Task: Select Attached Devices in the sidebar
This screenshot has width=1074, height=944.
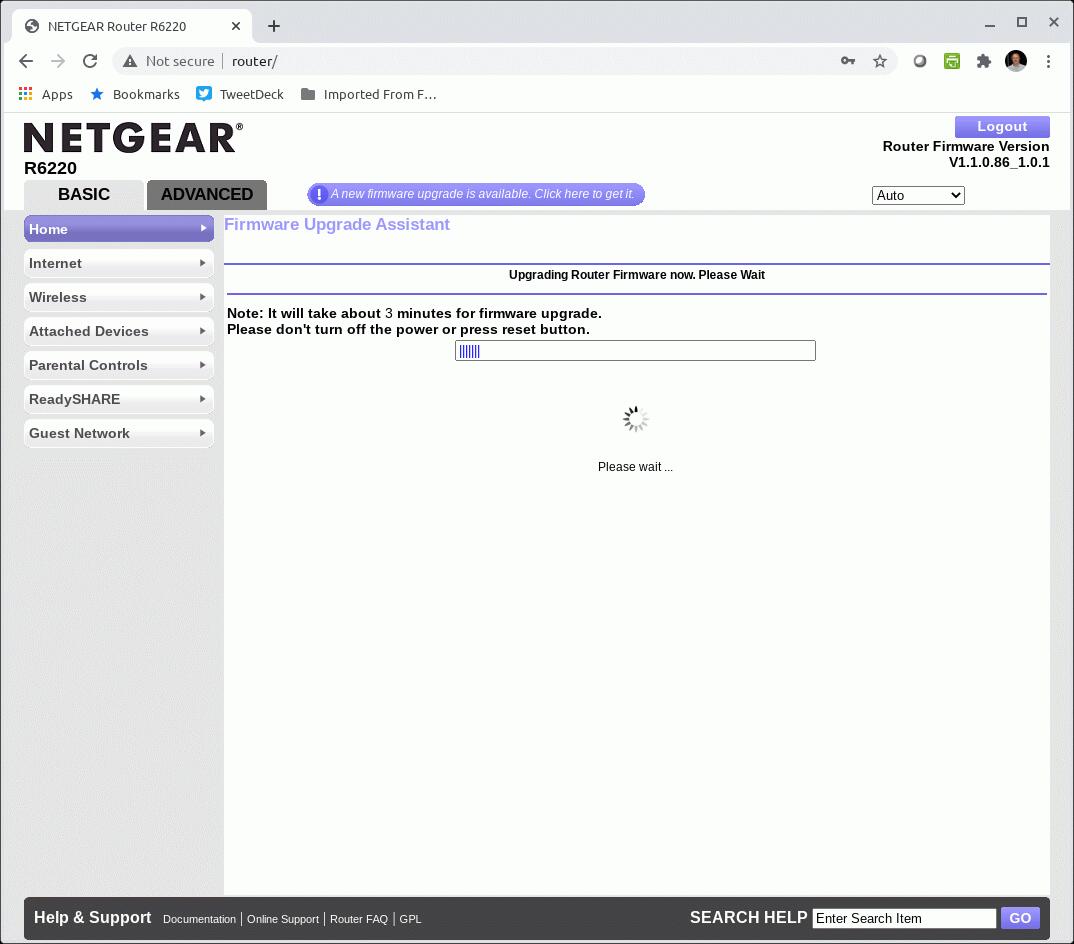Action: (x=118, y=331)
